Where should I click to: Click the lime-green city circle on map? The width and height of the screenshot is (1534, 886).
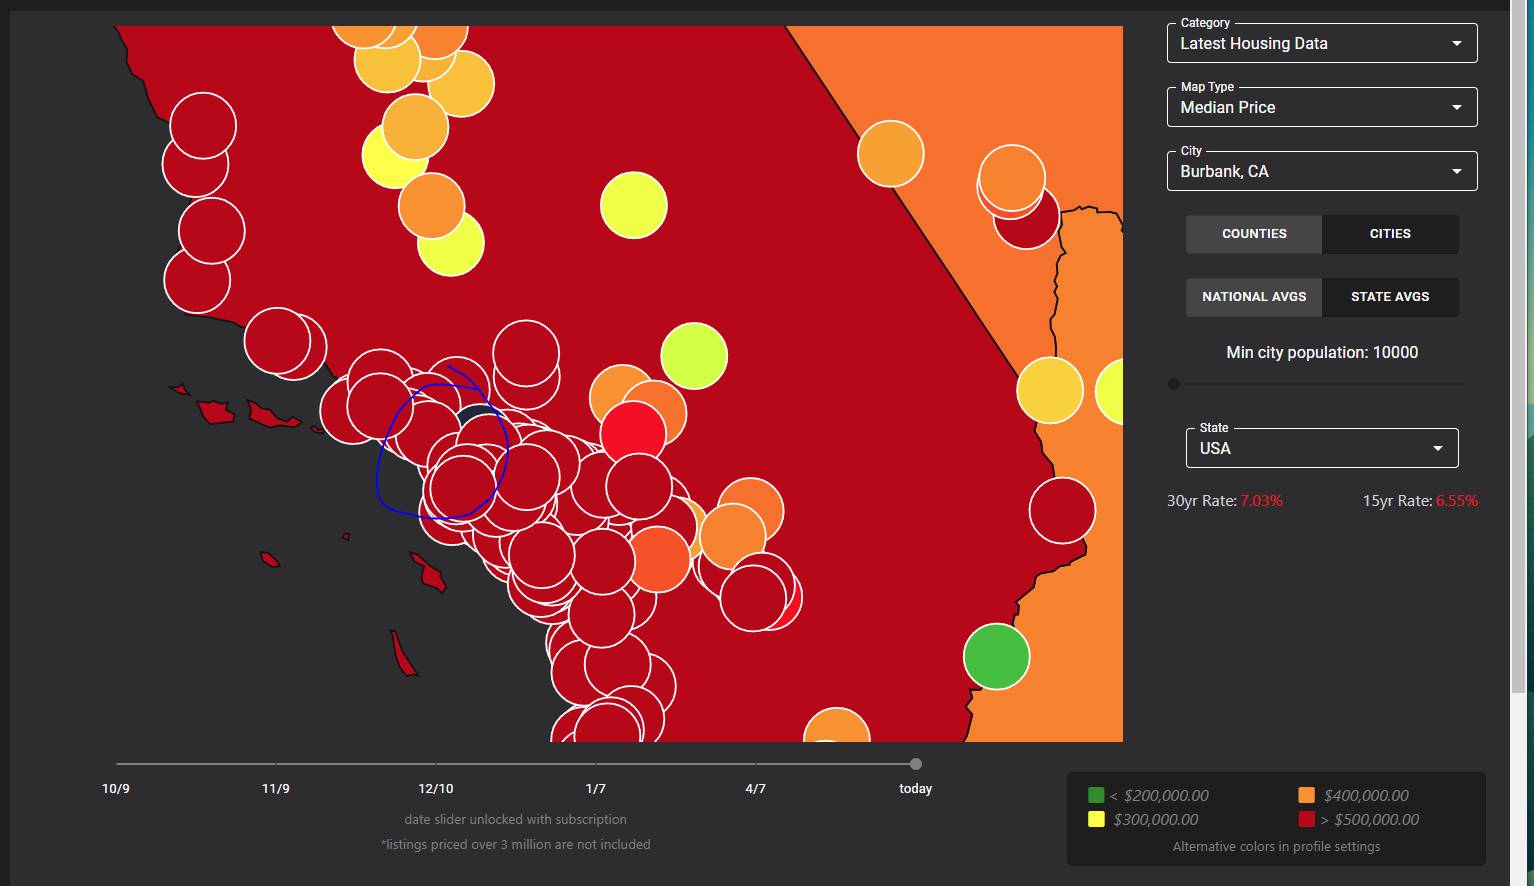point(694,356)
